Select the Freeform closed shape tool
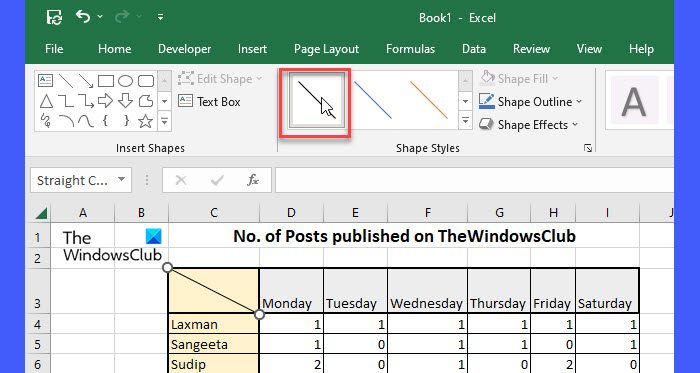Viewport: 700px width, 373px height. [146, 101]
